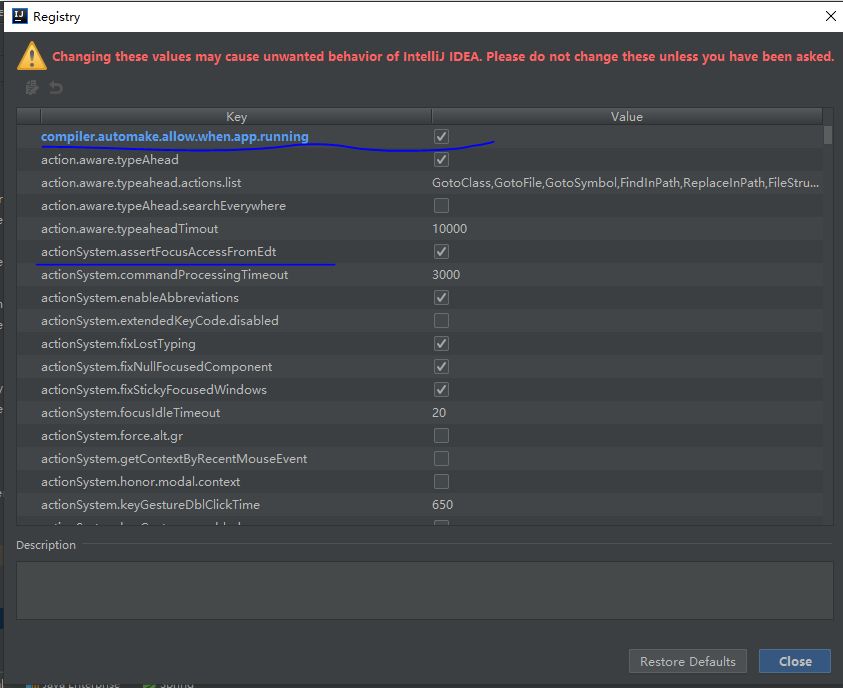The height and width of the screenshot is (688, 843).
Task: Click the Restore Defaults button
Action: [688, 661]
